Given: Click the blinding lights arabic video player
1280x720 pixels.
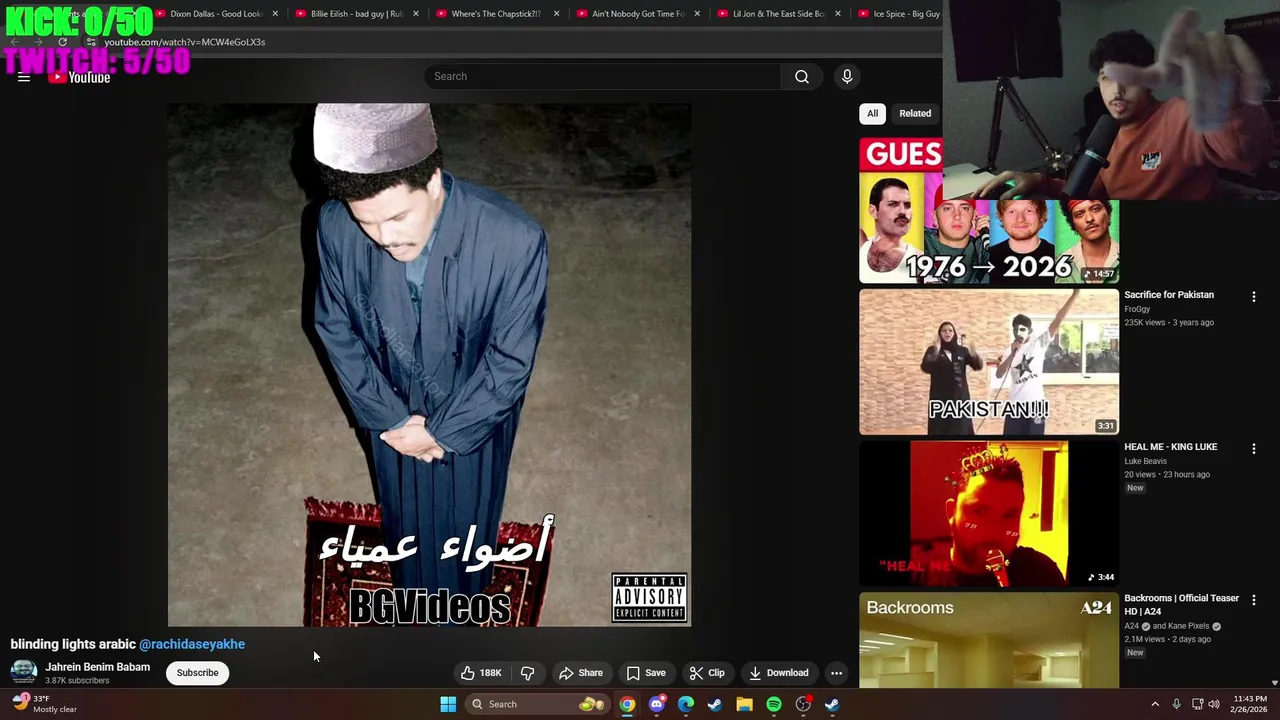Looking at the screenshot, I should coord(429,365).
